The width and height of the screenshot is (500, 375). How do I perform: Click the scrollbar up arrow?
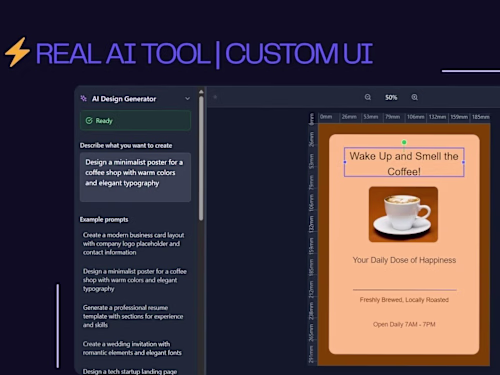click(x=201, y=92)
